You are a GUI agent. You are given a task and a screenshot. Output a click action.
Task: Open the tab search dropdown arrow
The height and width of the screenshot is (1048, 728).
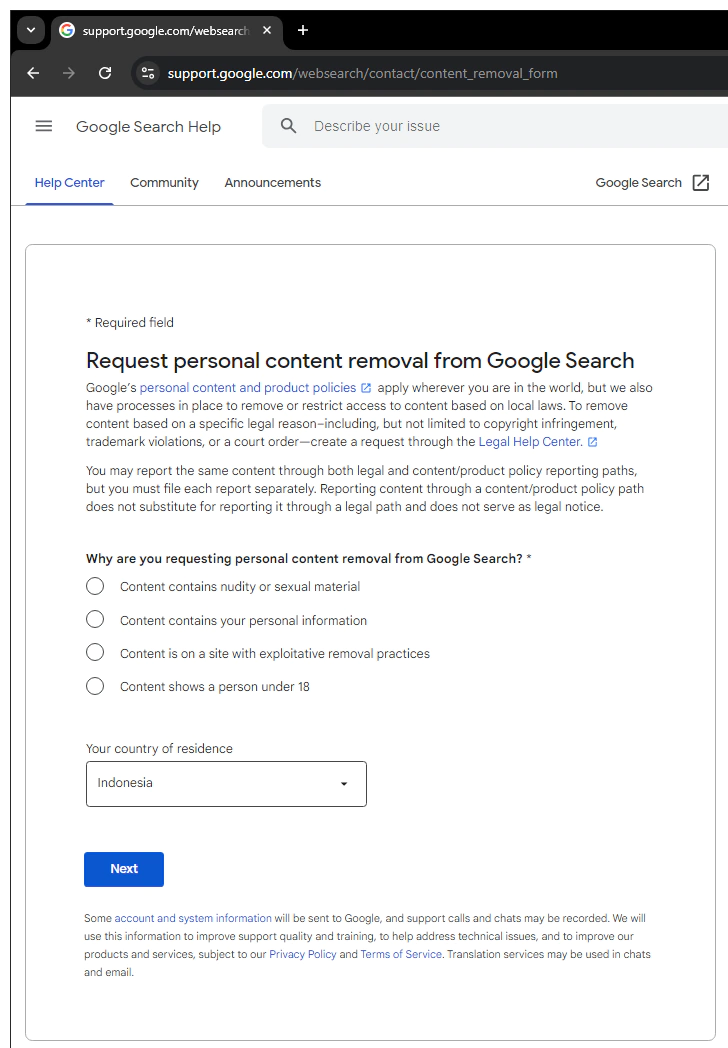[31, 30]
